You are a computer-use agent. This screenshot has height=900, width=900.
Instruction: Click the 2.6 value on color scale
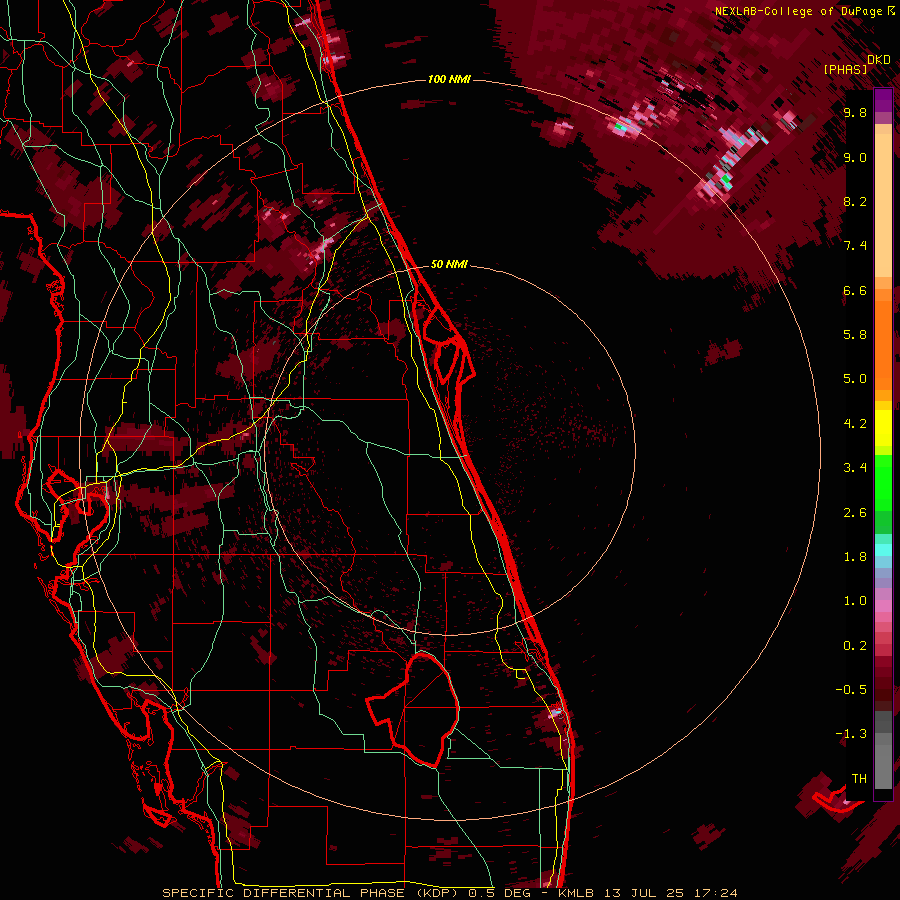coord(855,513)
